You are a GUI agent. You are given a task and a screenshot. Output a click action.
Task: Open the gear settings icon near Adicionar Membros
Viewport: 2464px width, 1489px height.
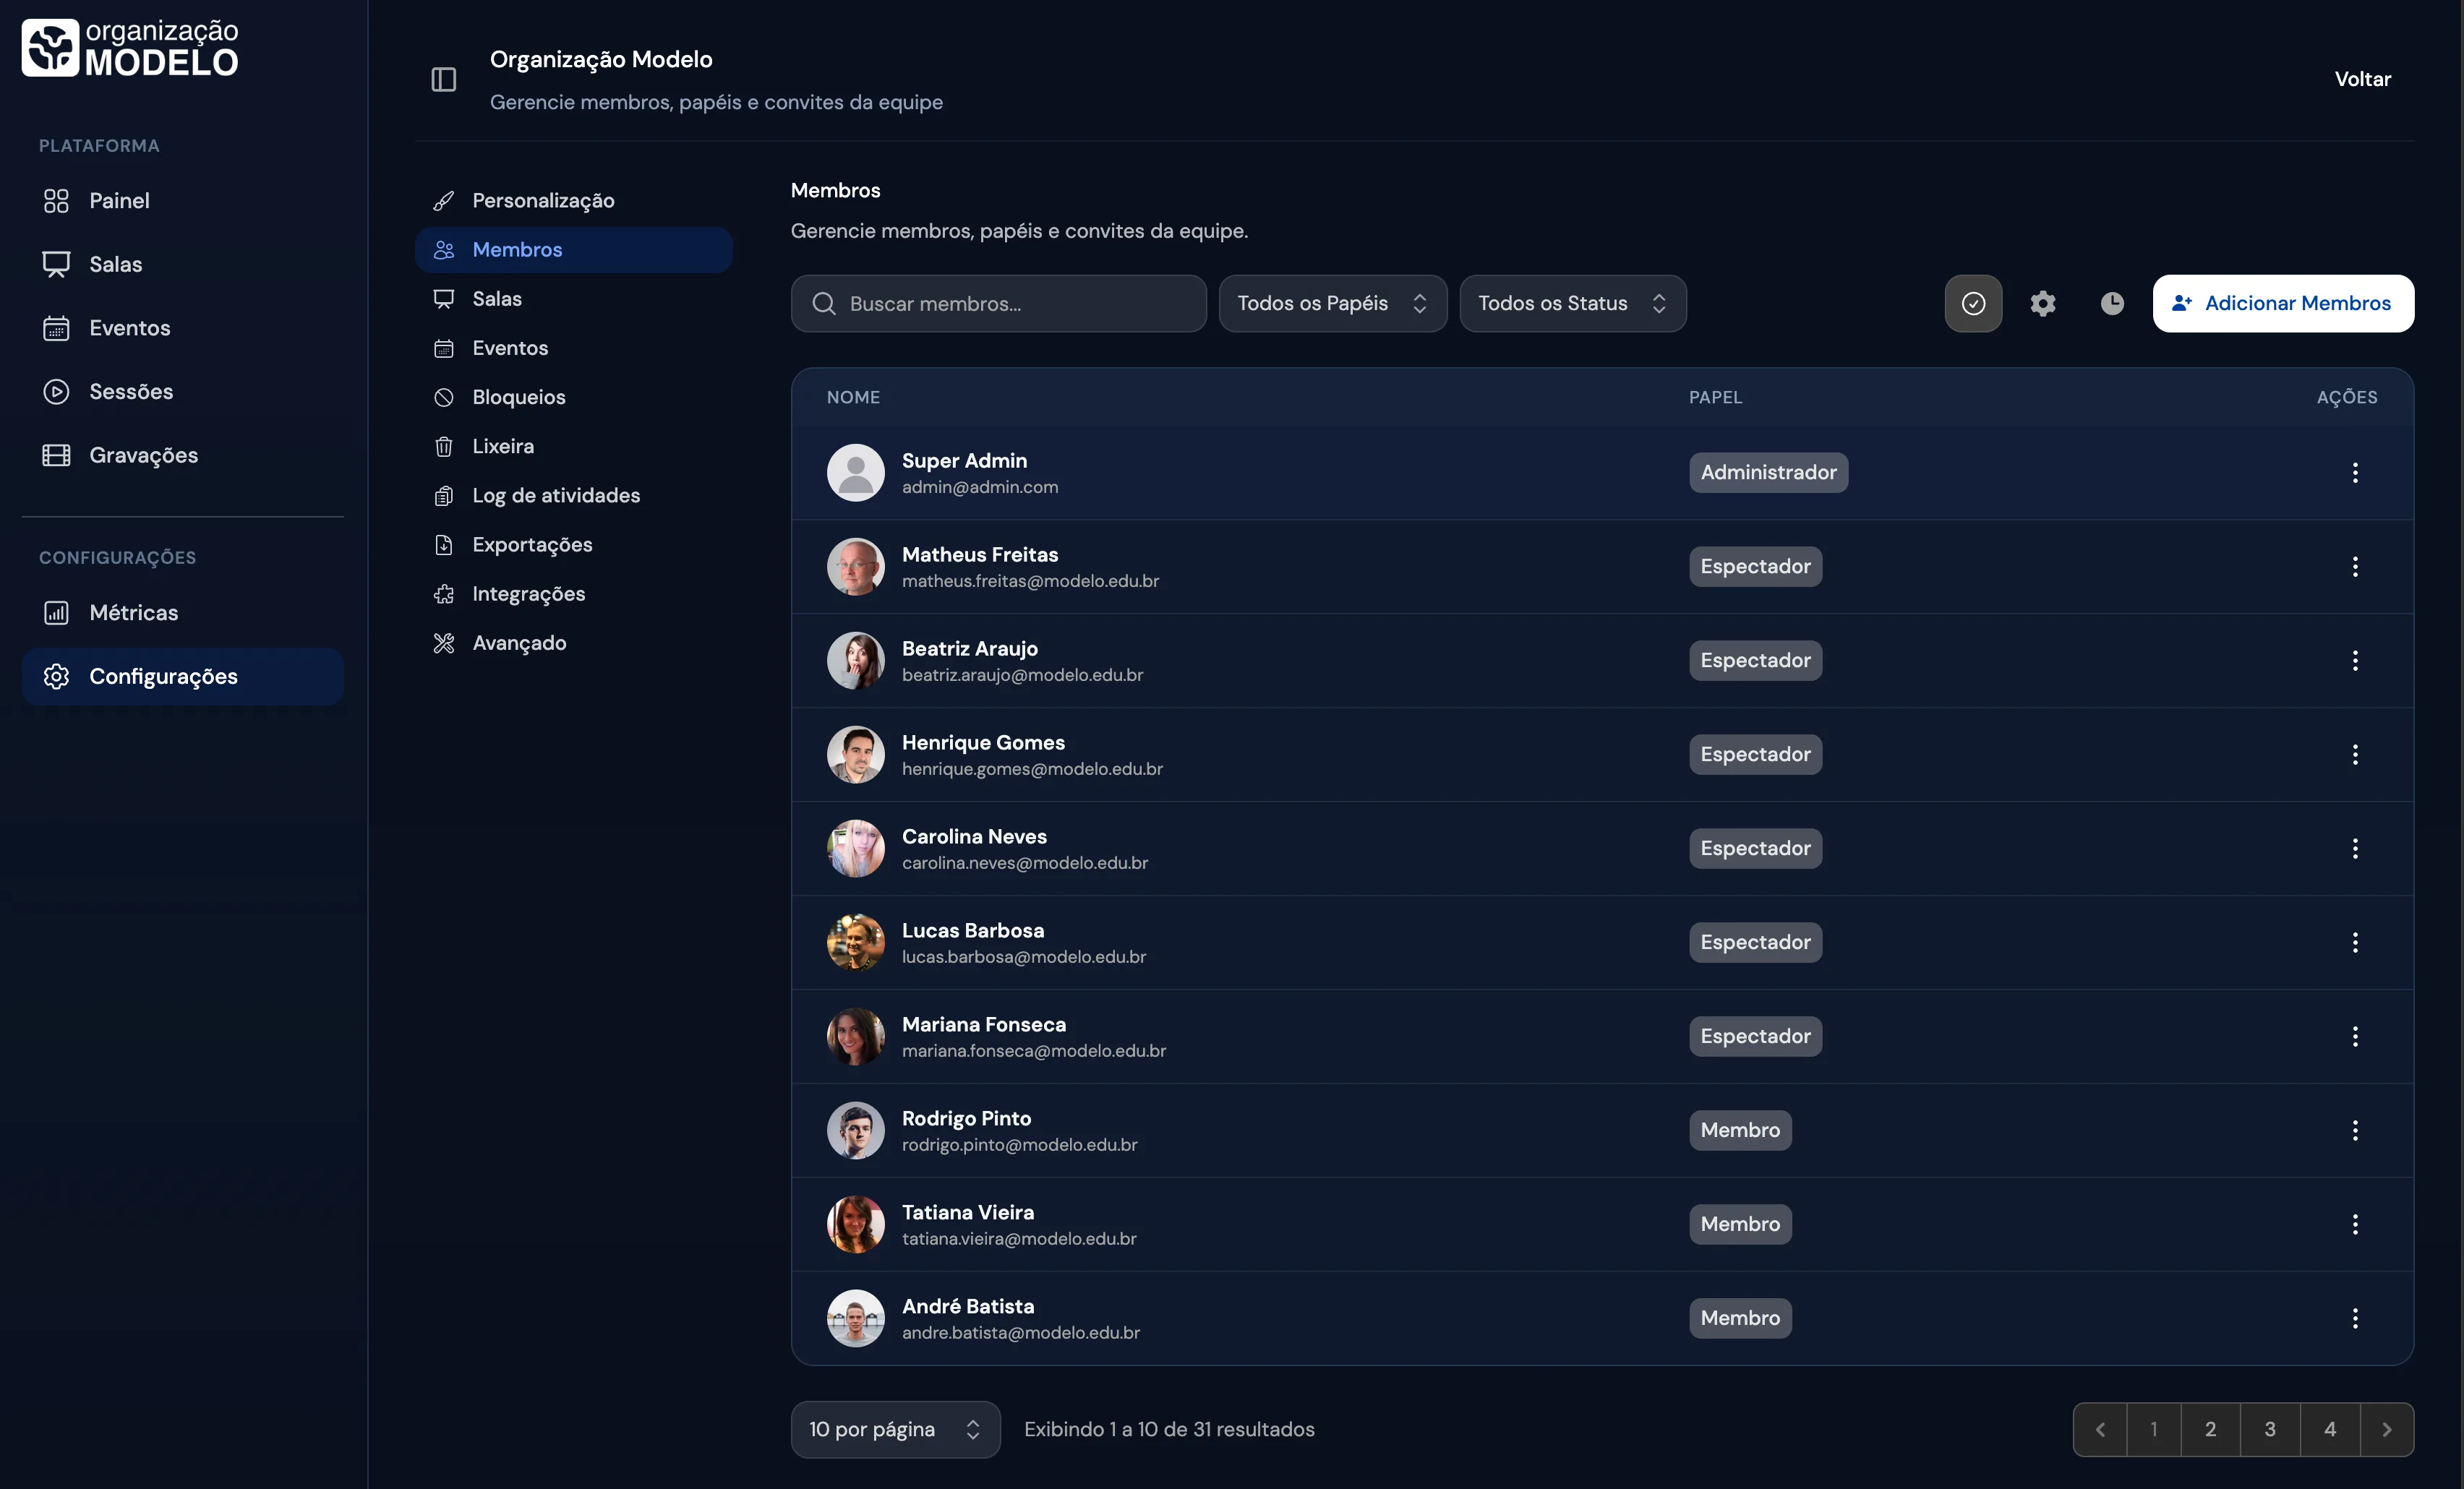pos(2042,303)
